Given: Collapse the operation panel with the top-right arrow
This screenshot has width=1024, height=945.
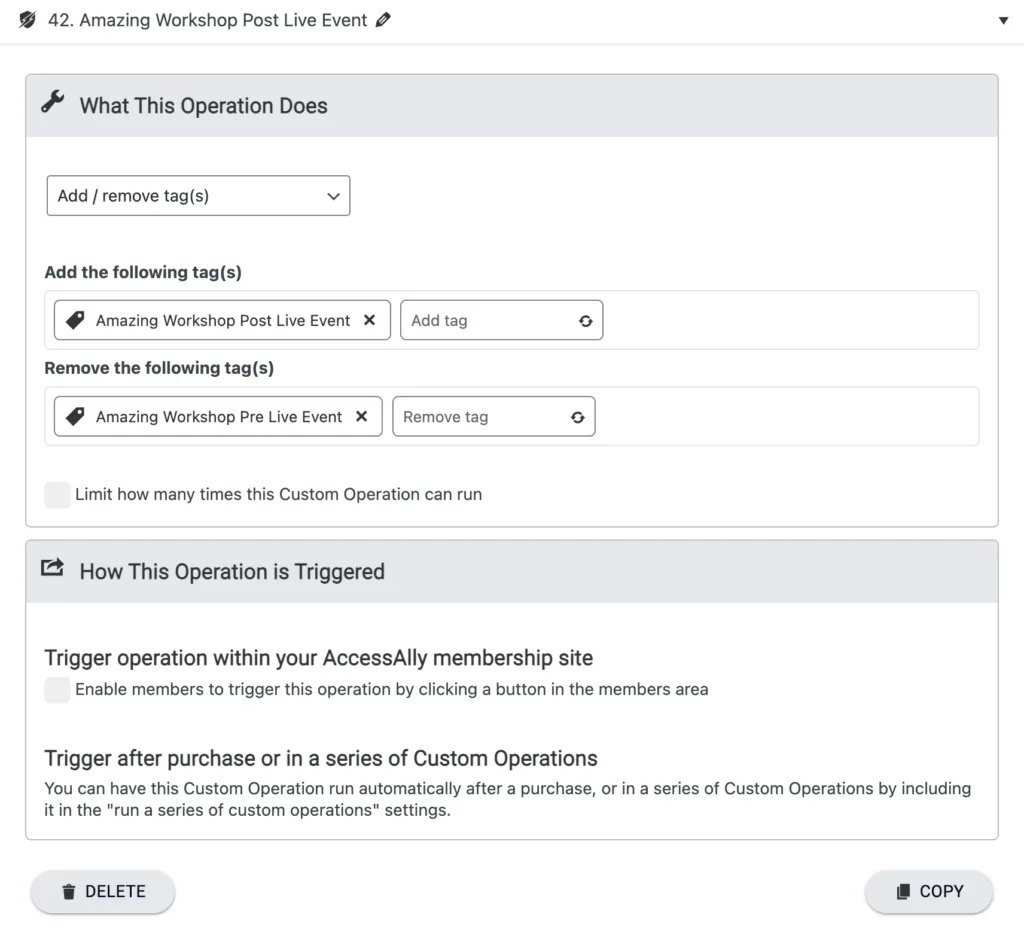Looking at the screenshot, I should [x=1003, y=20].
